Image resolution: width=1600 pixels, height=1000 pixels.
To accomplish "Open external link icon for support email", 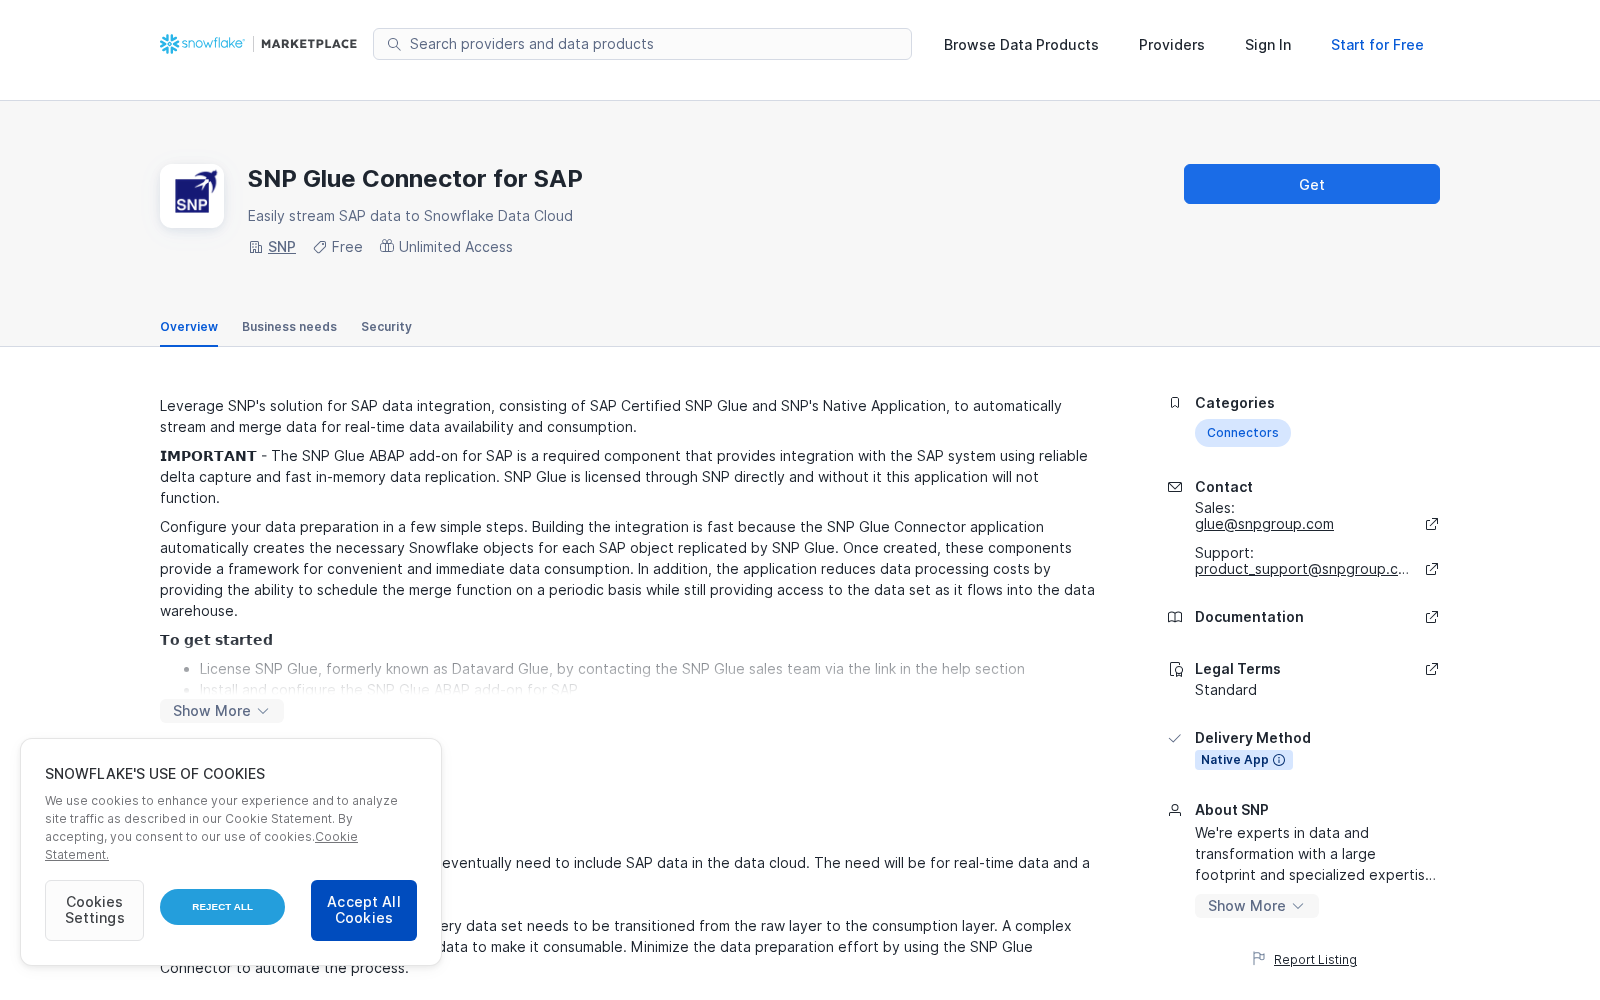I will coord(1432,569).
